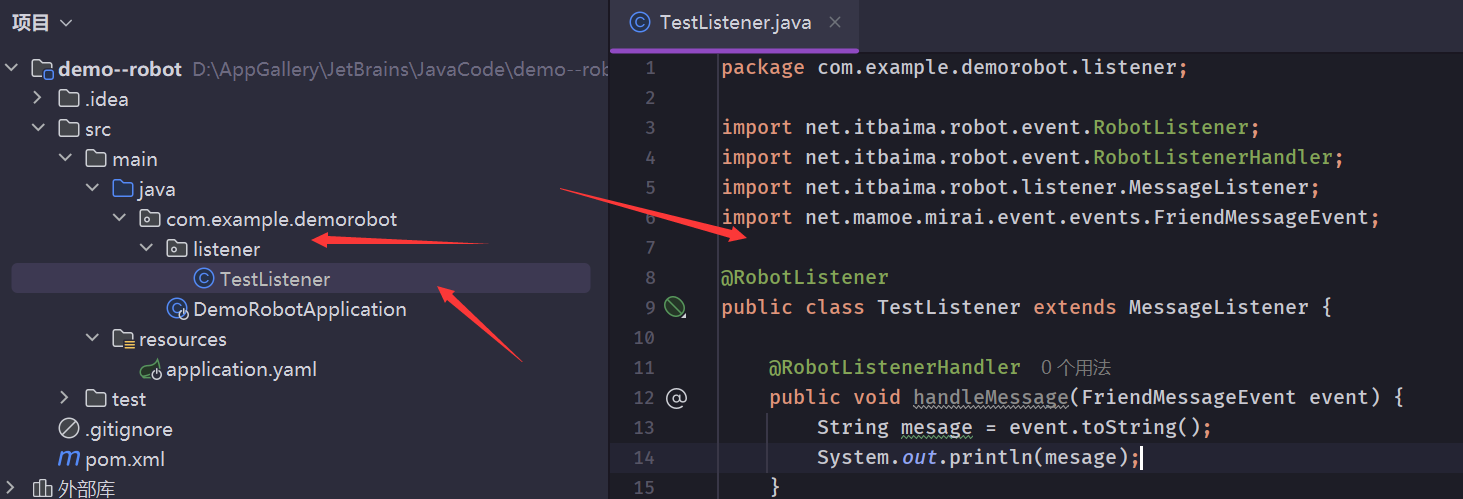Click the .gitignore file icon

(x=69, y=429)
